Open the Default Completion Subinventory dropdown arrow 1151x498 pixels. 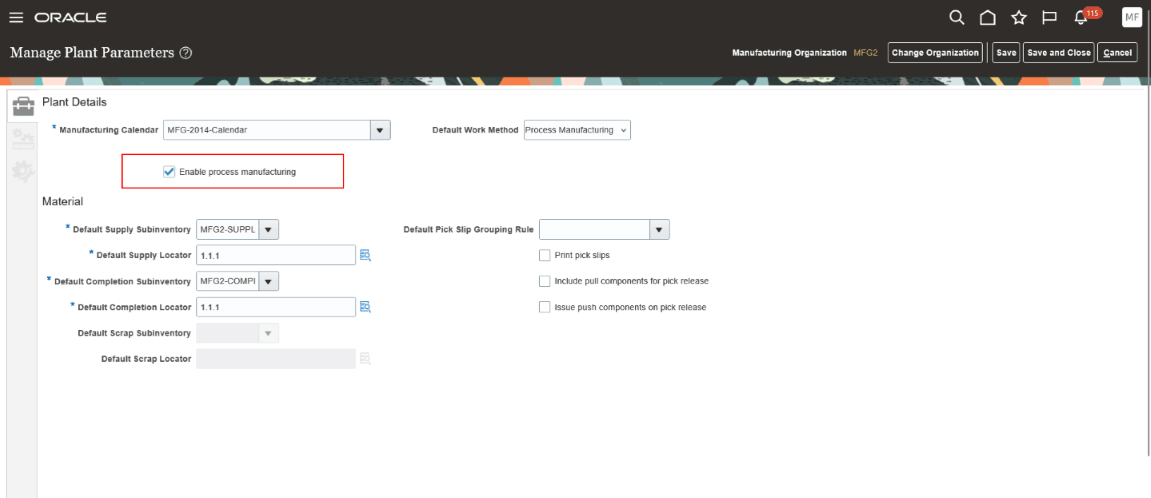(x=269, y=281)
